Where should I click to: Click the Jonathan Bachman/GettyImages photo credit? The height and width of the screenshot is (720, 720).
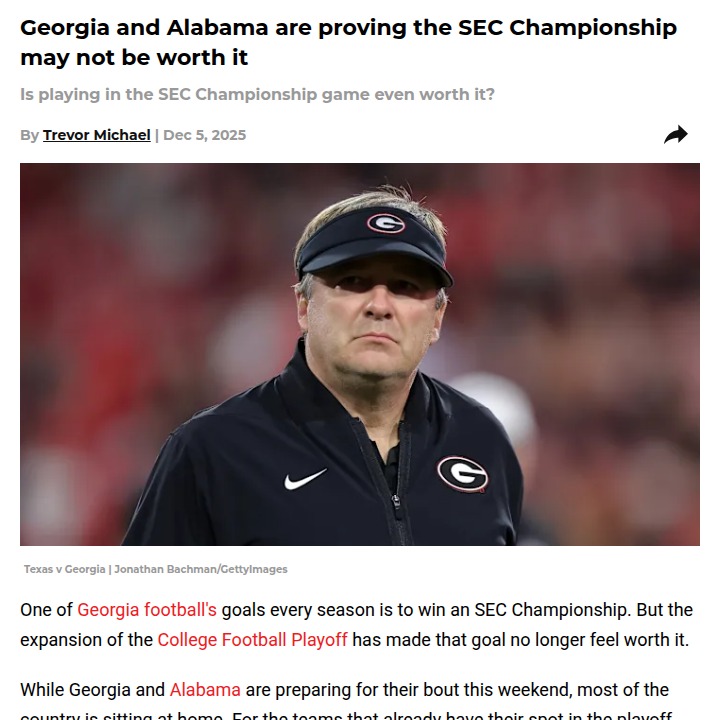pyautogui.click(x=200, y=570)
